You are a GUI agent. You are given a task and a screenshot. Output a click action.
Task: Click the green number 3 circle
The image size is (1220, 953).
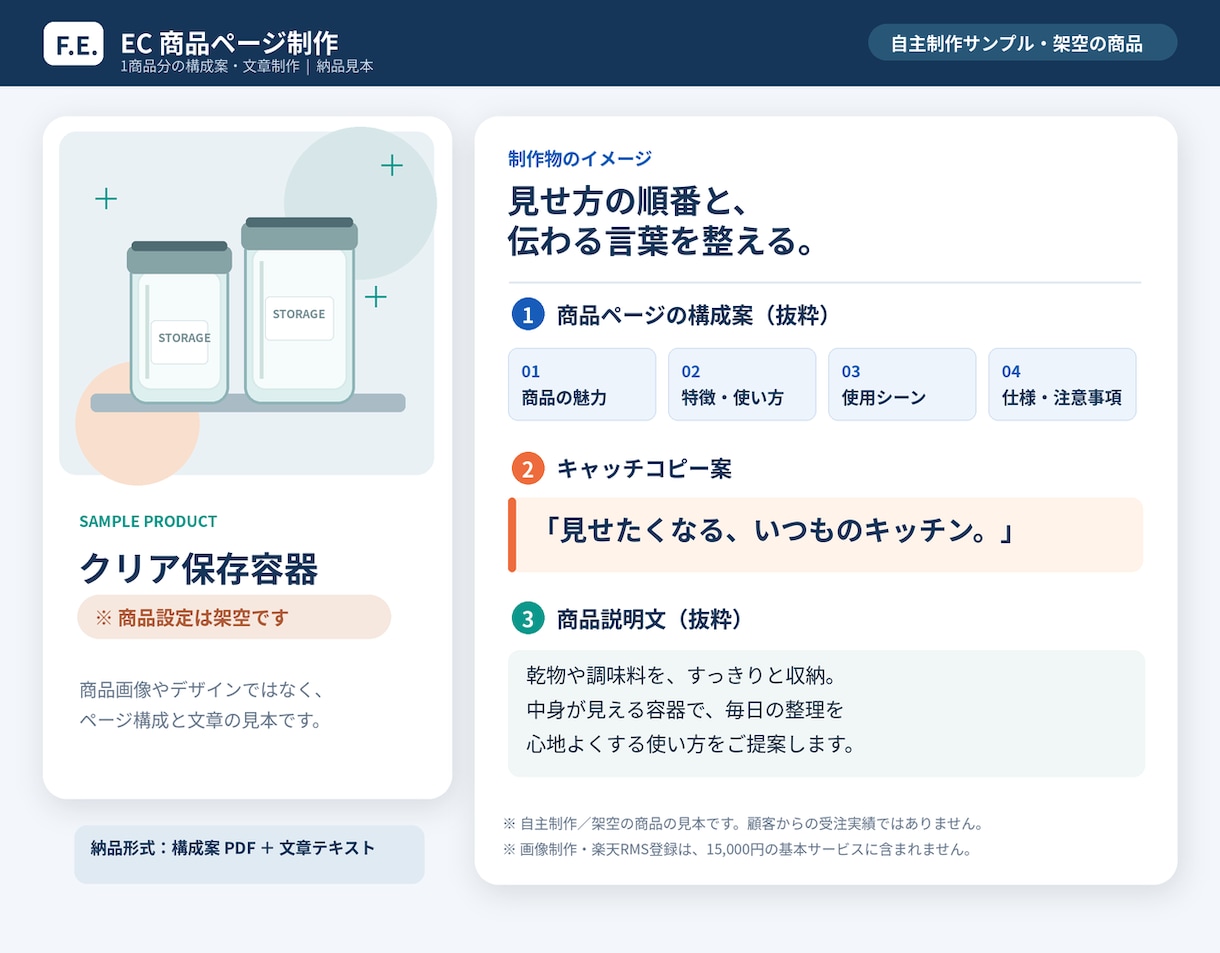tap(527, 618)
